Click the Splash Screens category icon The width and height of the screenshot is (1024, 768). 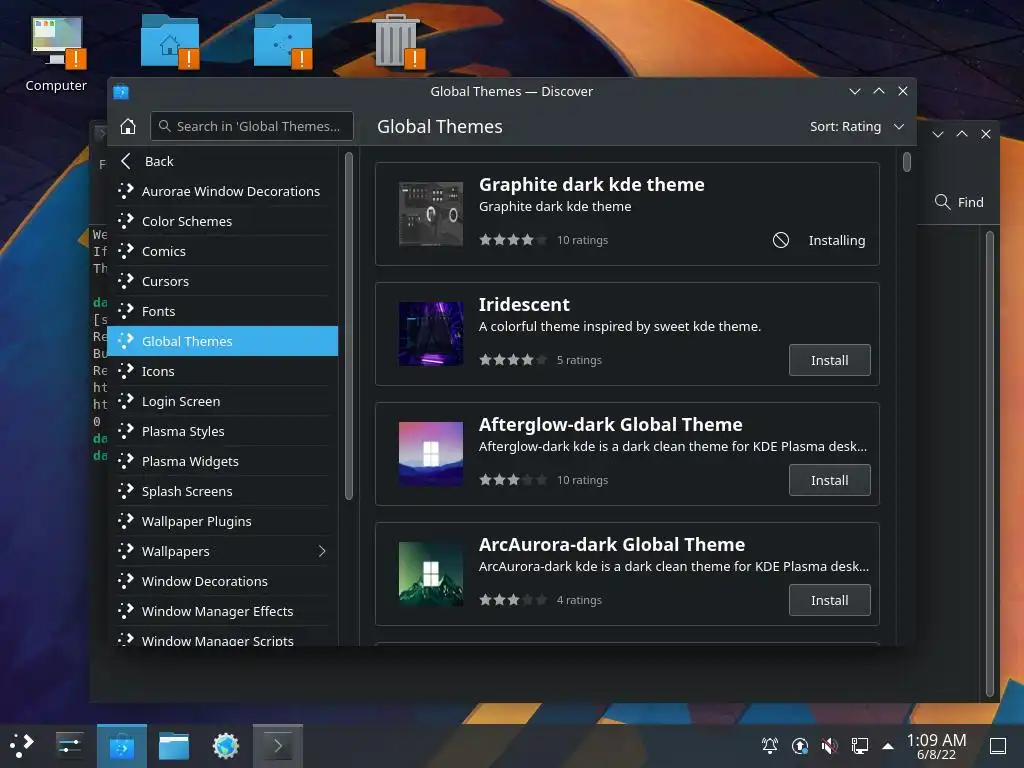(x=125, y=491)
